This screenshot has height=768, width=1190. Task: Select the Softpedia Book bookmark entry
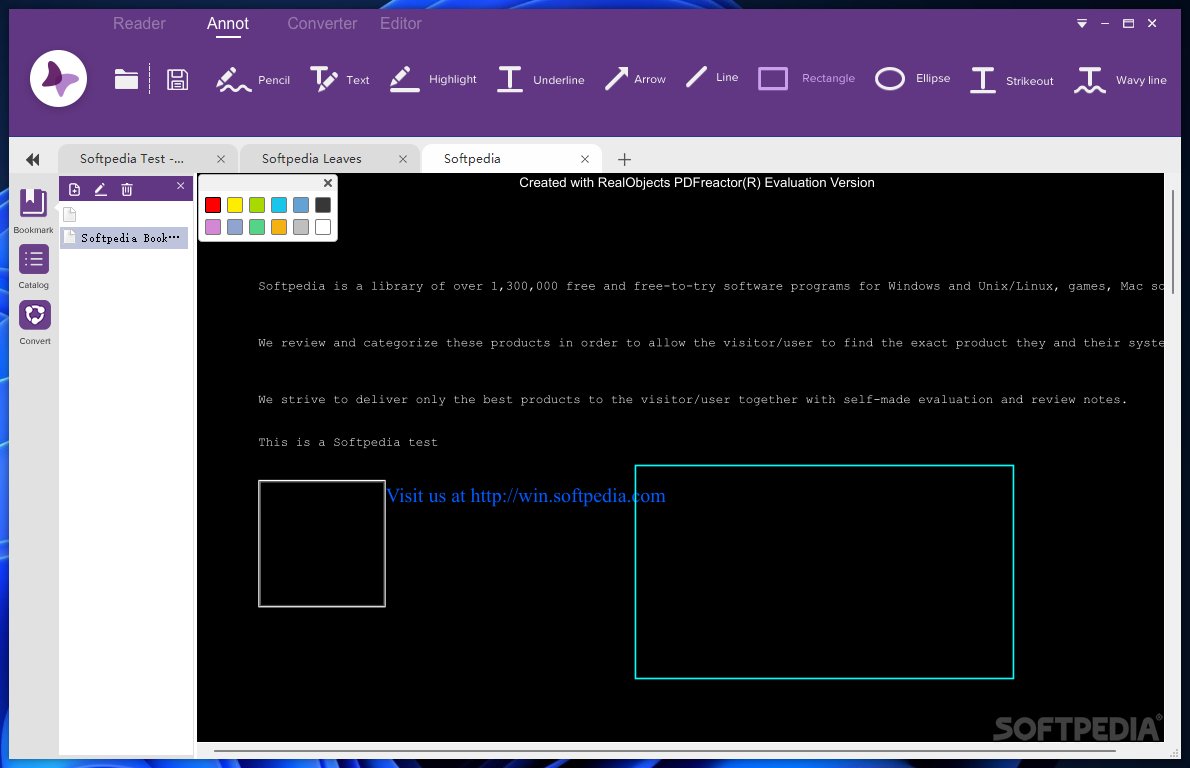pos(124,238)
